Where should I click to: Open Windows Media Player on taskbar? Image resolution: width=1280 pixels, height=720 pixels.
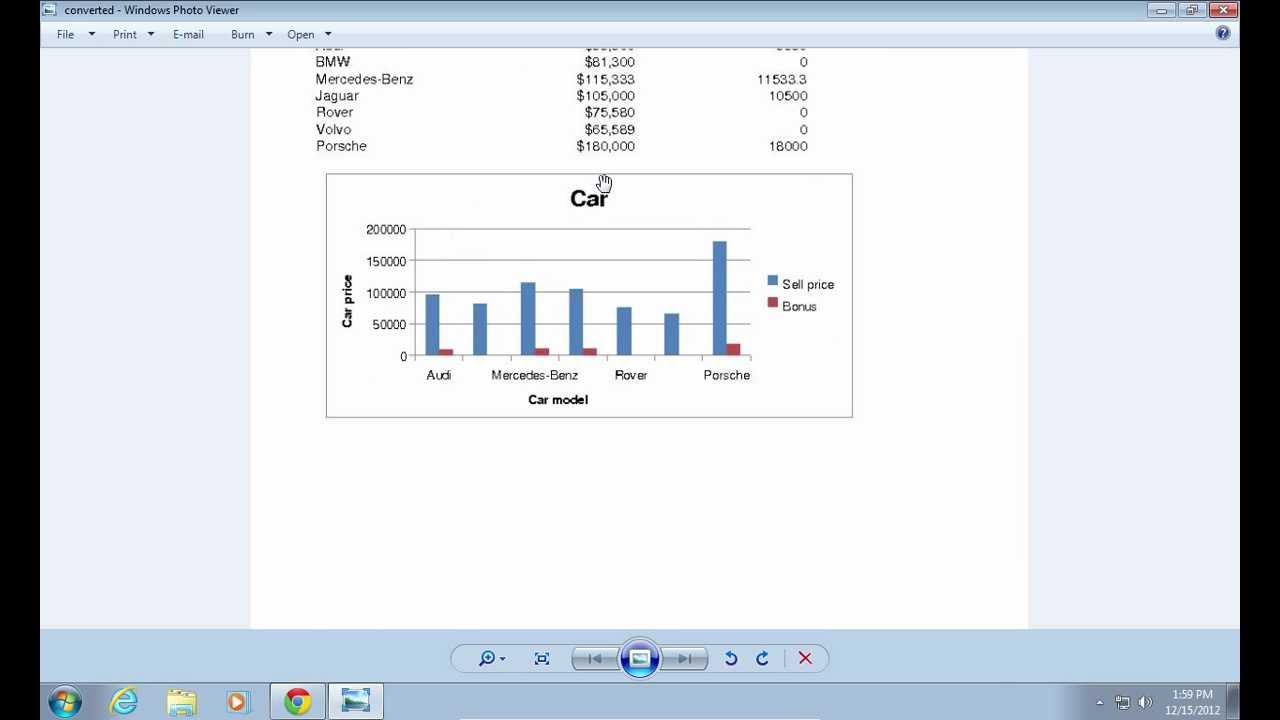click(237, 701)
